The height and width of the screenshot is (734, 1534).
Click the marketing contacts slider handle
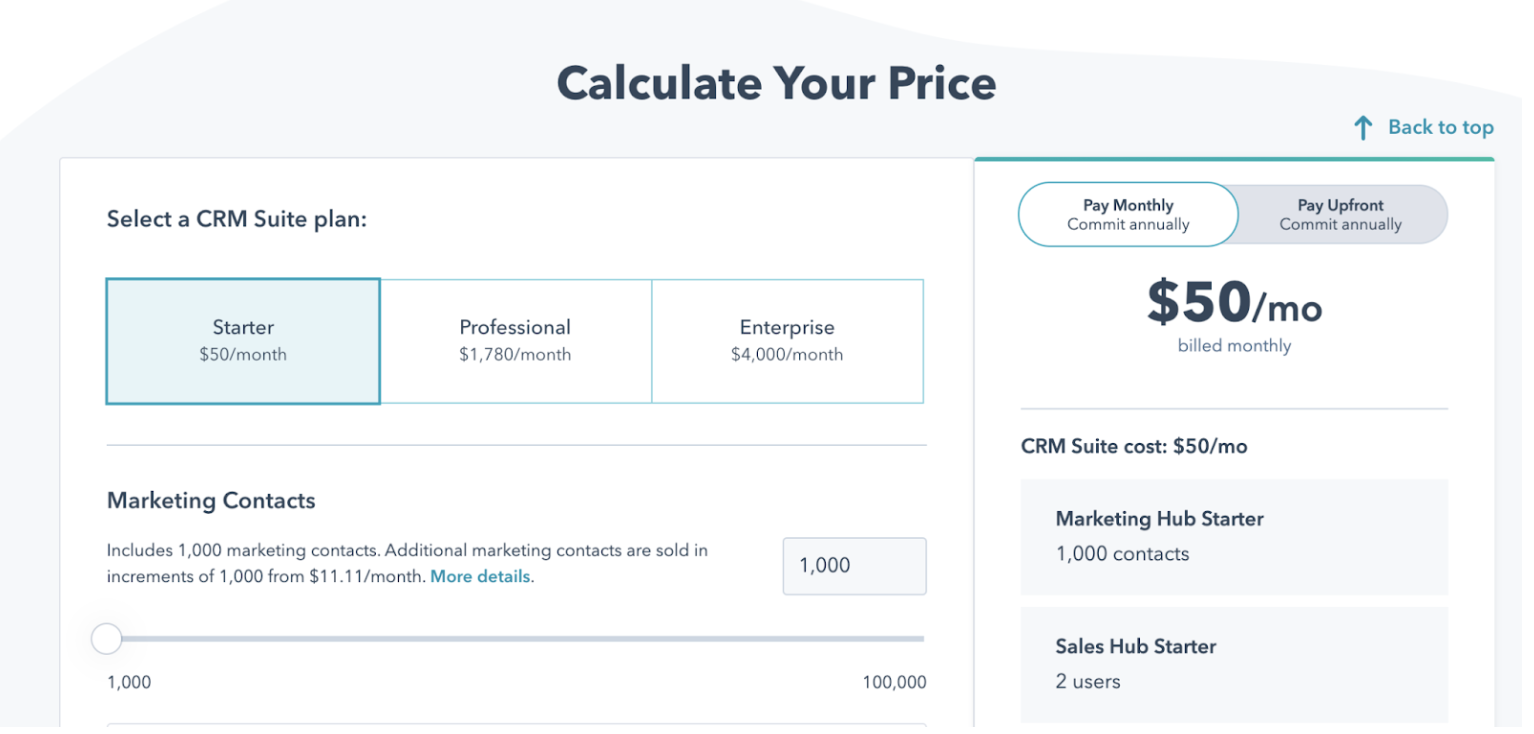coord(106,638)
